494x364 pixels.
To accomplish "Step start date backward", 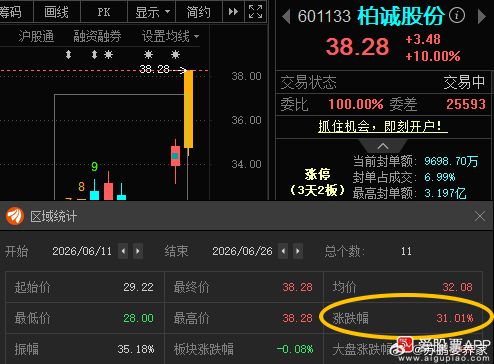I will pyautogui.click(x=123, y=251).
